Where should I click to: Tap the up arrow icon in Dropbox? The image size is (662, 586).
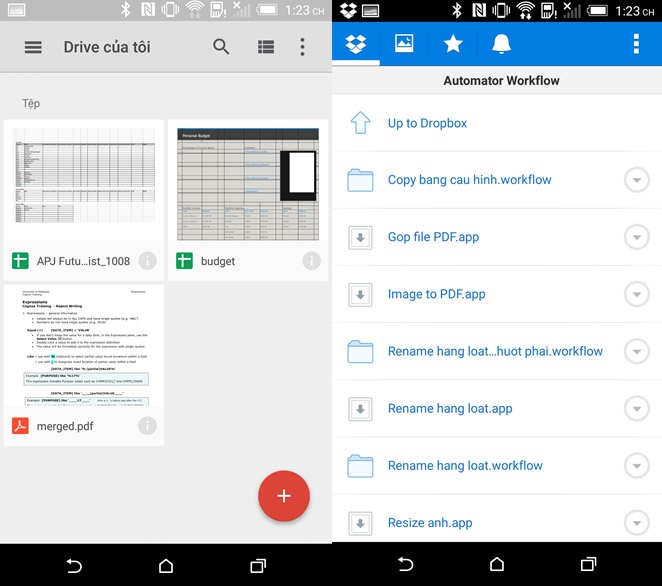tap(360, 123)
